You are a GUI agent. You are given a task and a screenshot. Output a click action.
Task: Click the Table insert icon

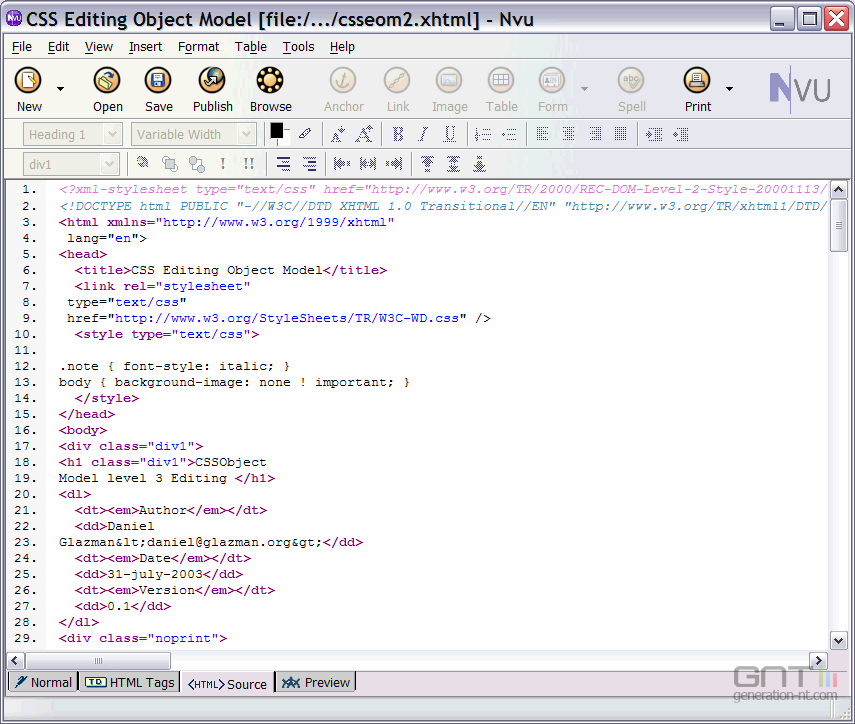[501, 81]
